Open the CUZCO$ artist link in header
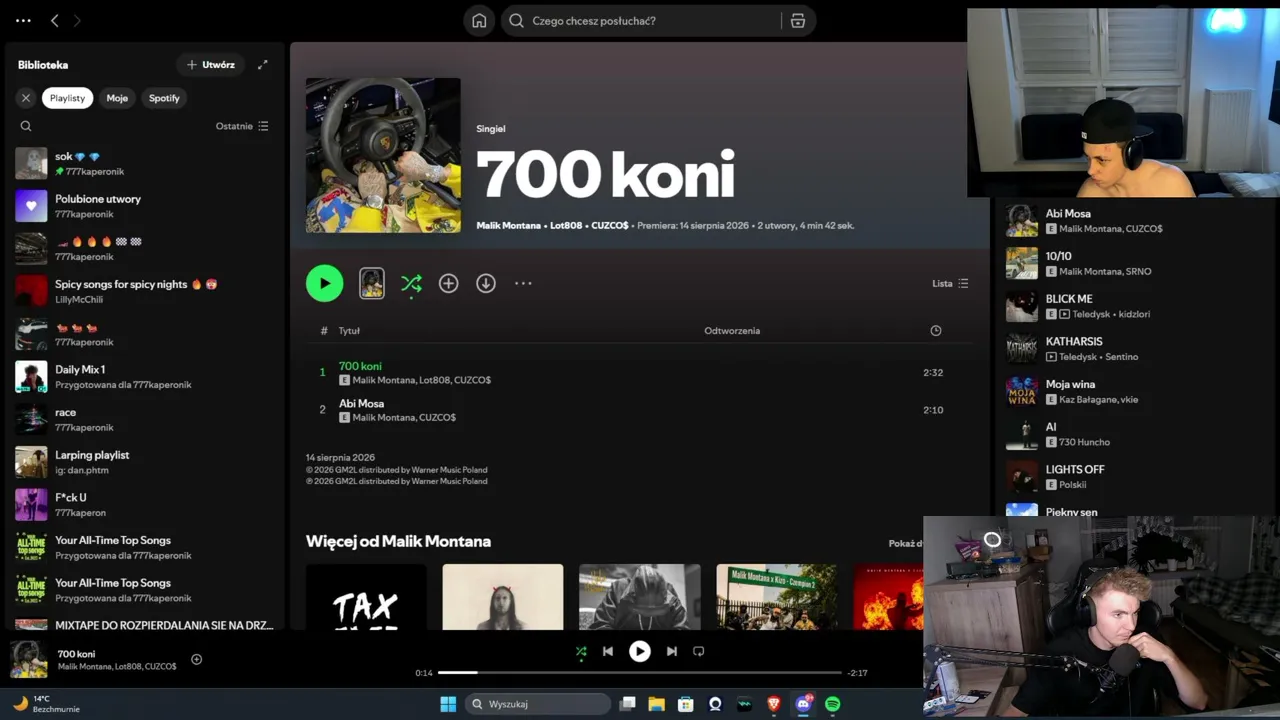 tap(610, 226)
